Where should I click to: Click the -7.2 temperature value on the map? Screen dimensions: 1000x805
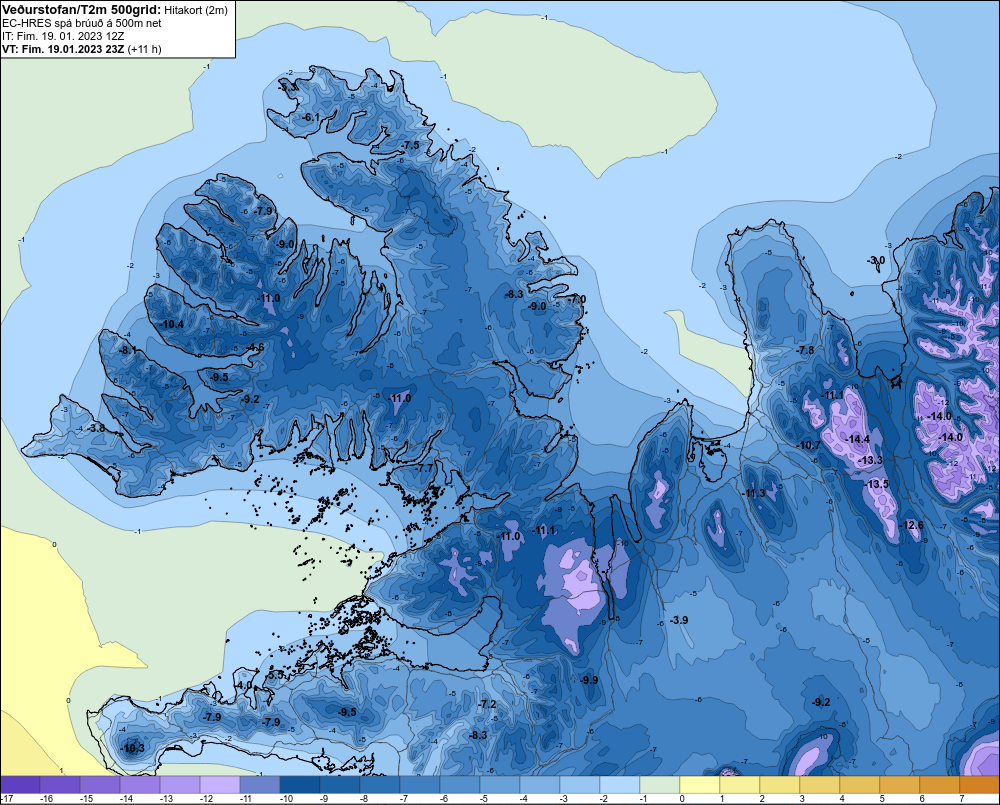487,705
